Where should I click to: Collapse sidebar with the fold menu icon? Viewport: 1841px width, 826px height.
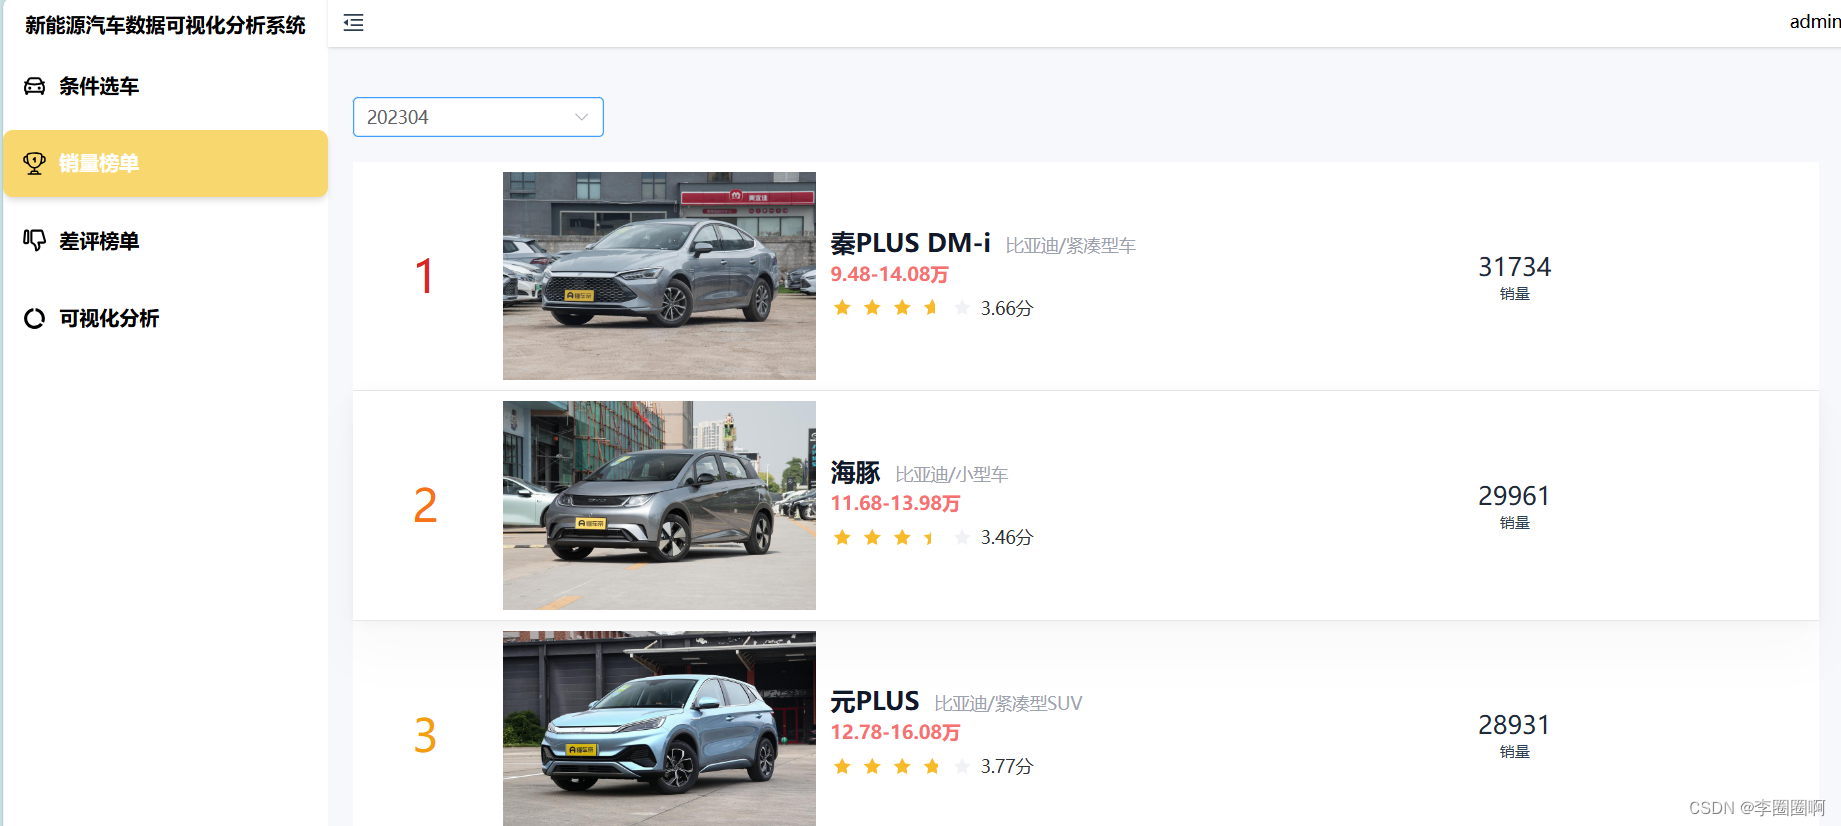(x=353, y=23)
